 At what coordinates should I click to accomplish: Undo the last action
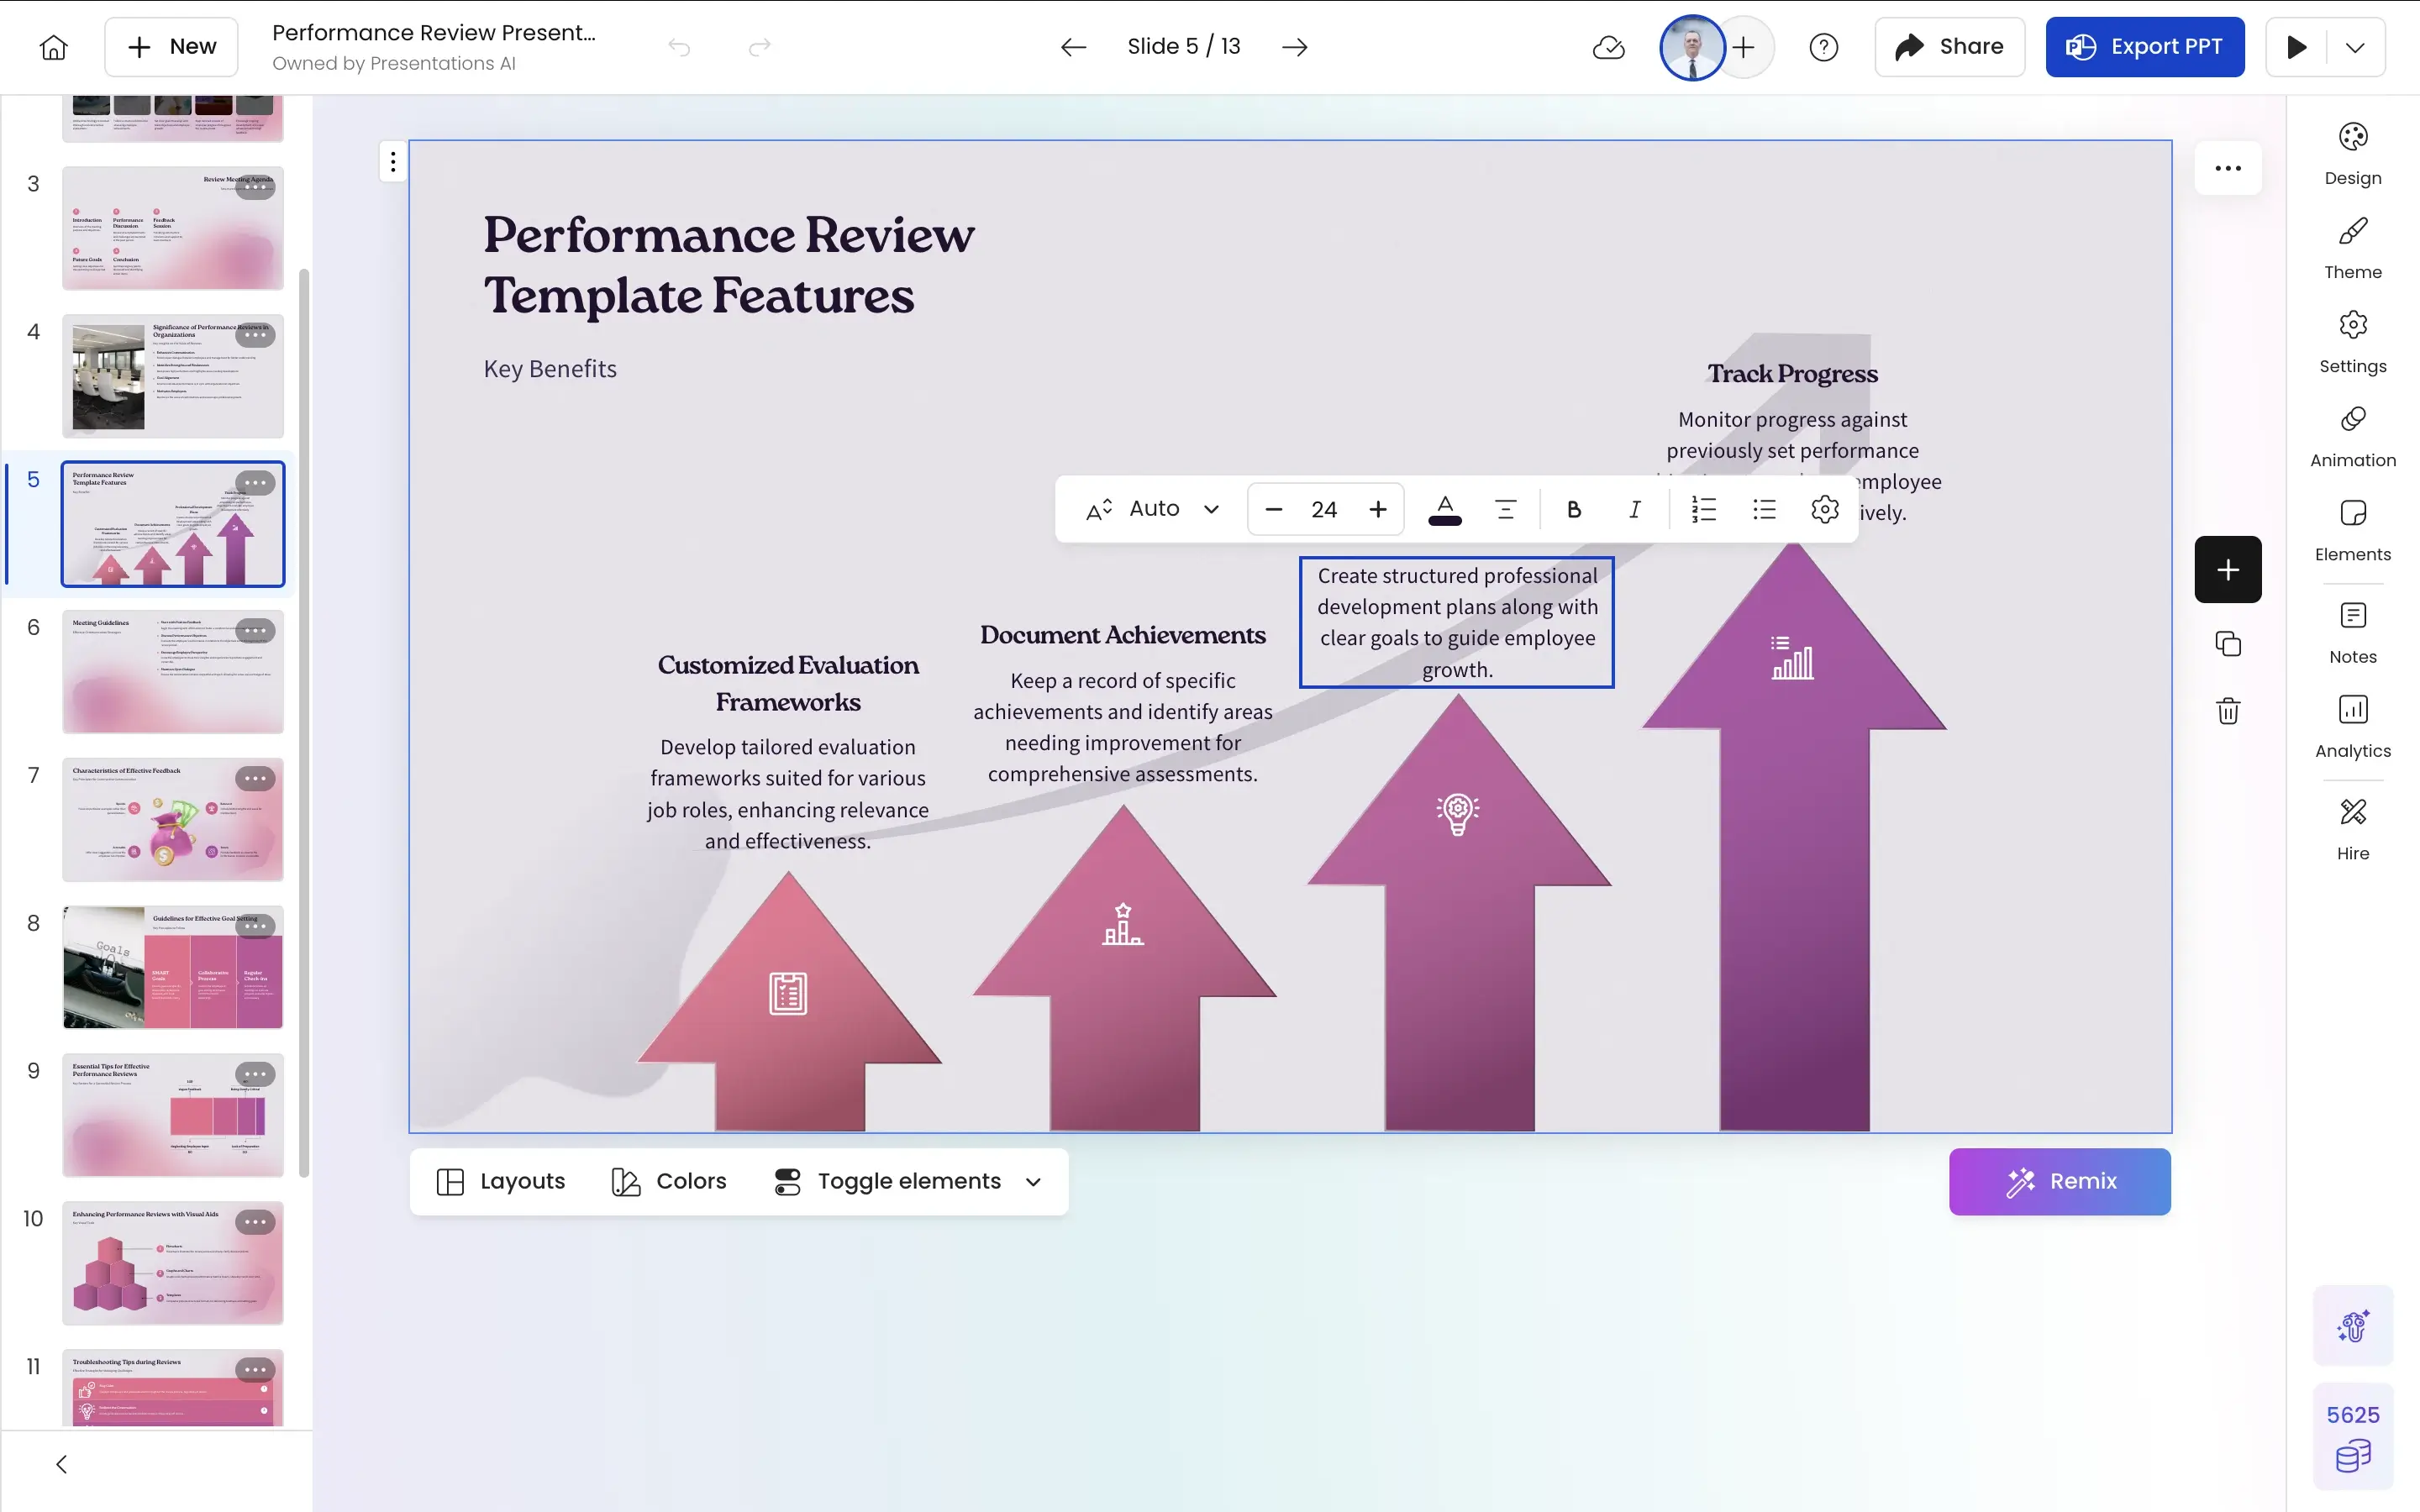pyautogui.click(x=679, y=47)
